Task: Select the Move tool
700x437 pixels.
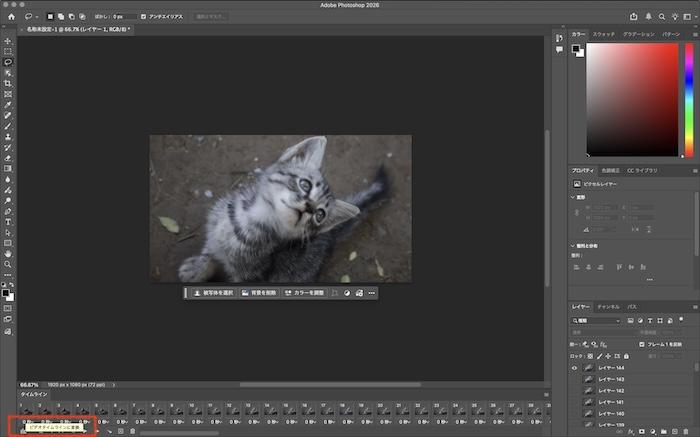Action: pyautogui.click(x=8, y=41)
